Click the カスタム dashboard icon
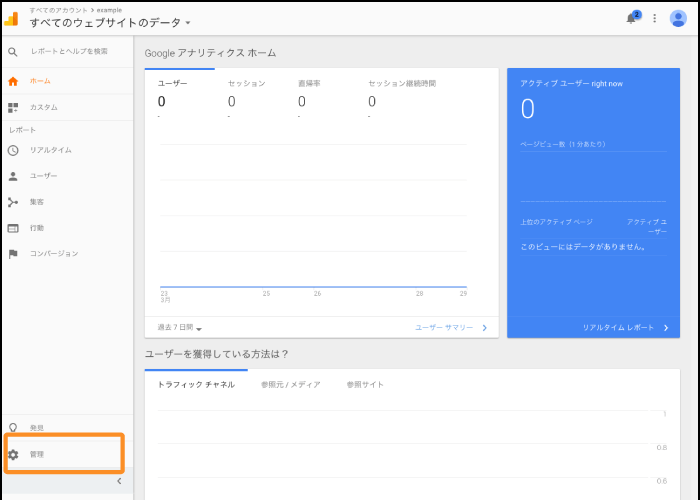The width and height of the screenshot is (700, 500). coord(13,107)
